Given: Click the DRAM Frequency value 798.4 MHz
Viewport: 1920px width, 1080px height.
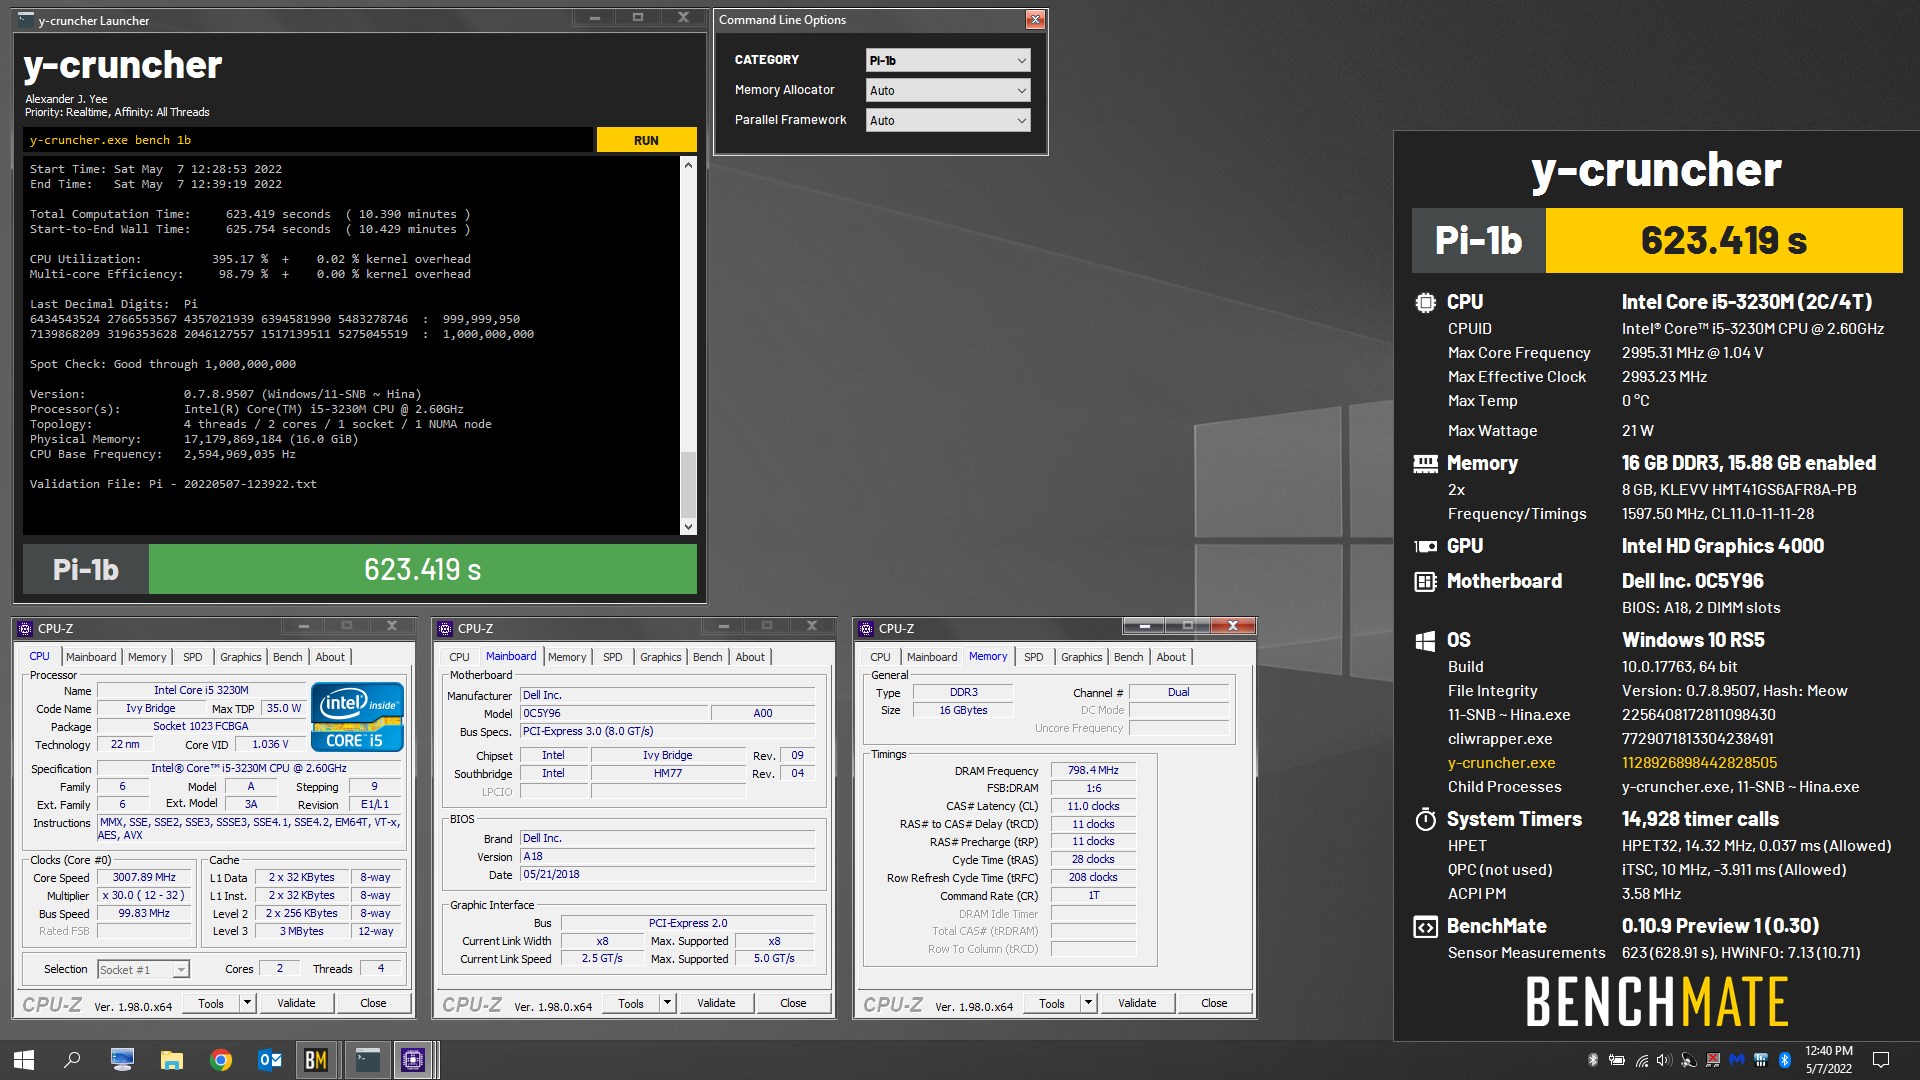Looking at the screenshot, I should [x=1093, y=770].
